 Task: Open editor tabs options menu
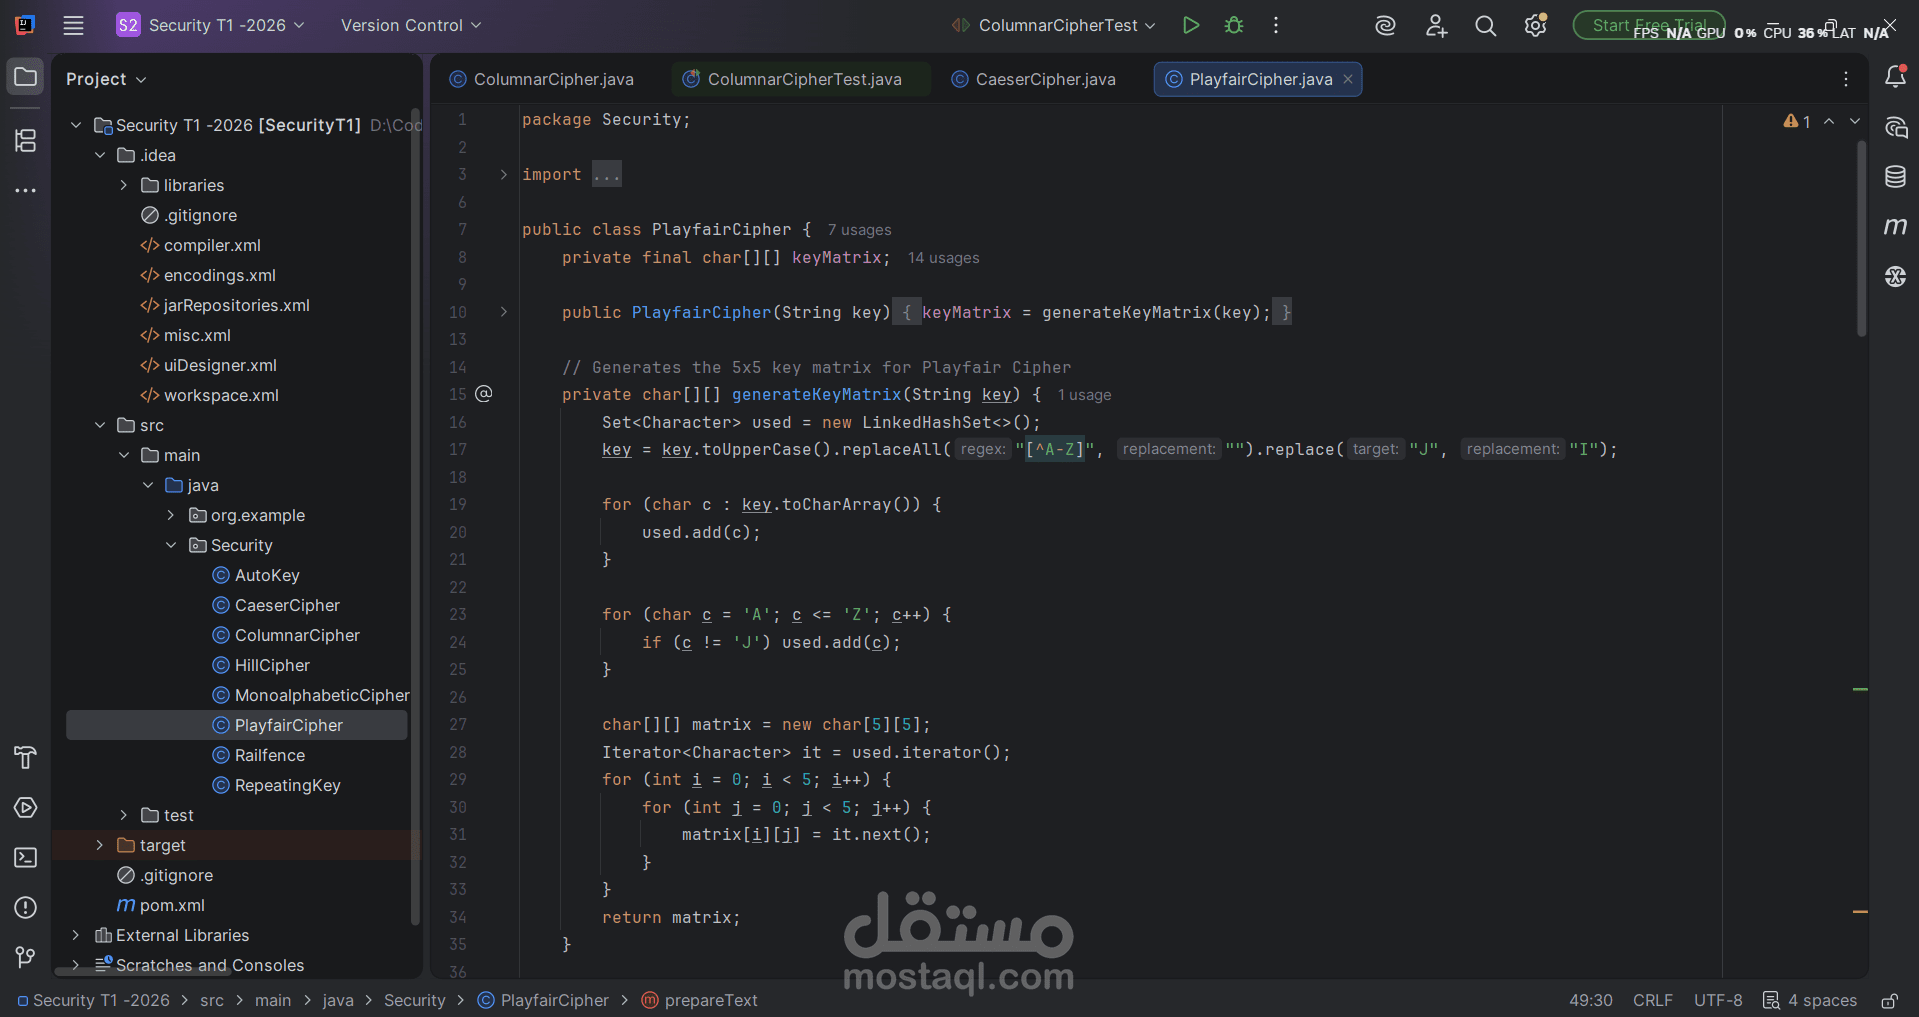(1846, 79)
